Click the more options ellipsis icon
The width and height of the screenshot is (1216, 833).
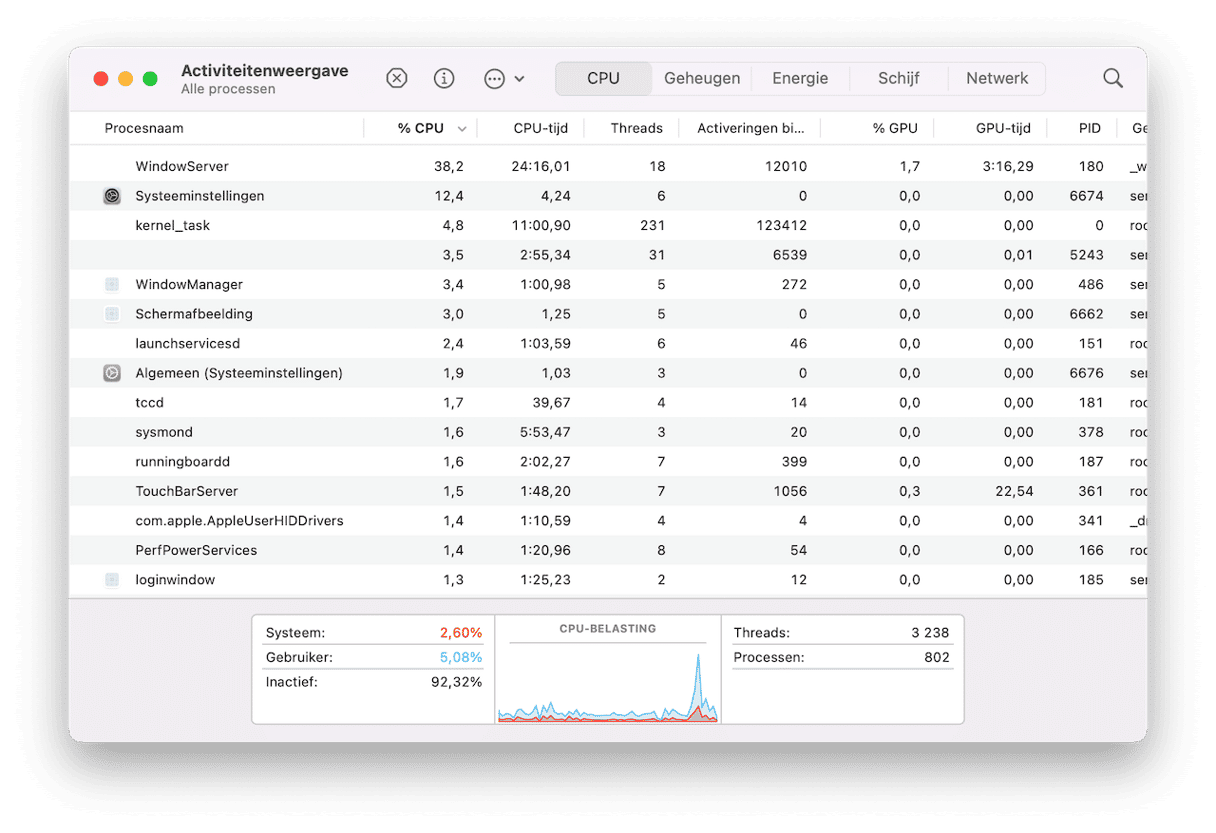494,79
